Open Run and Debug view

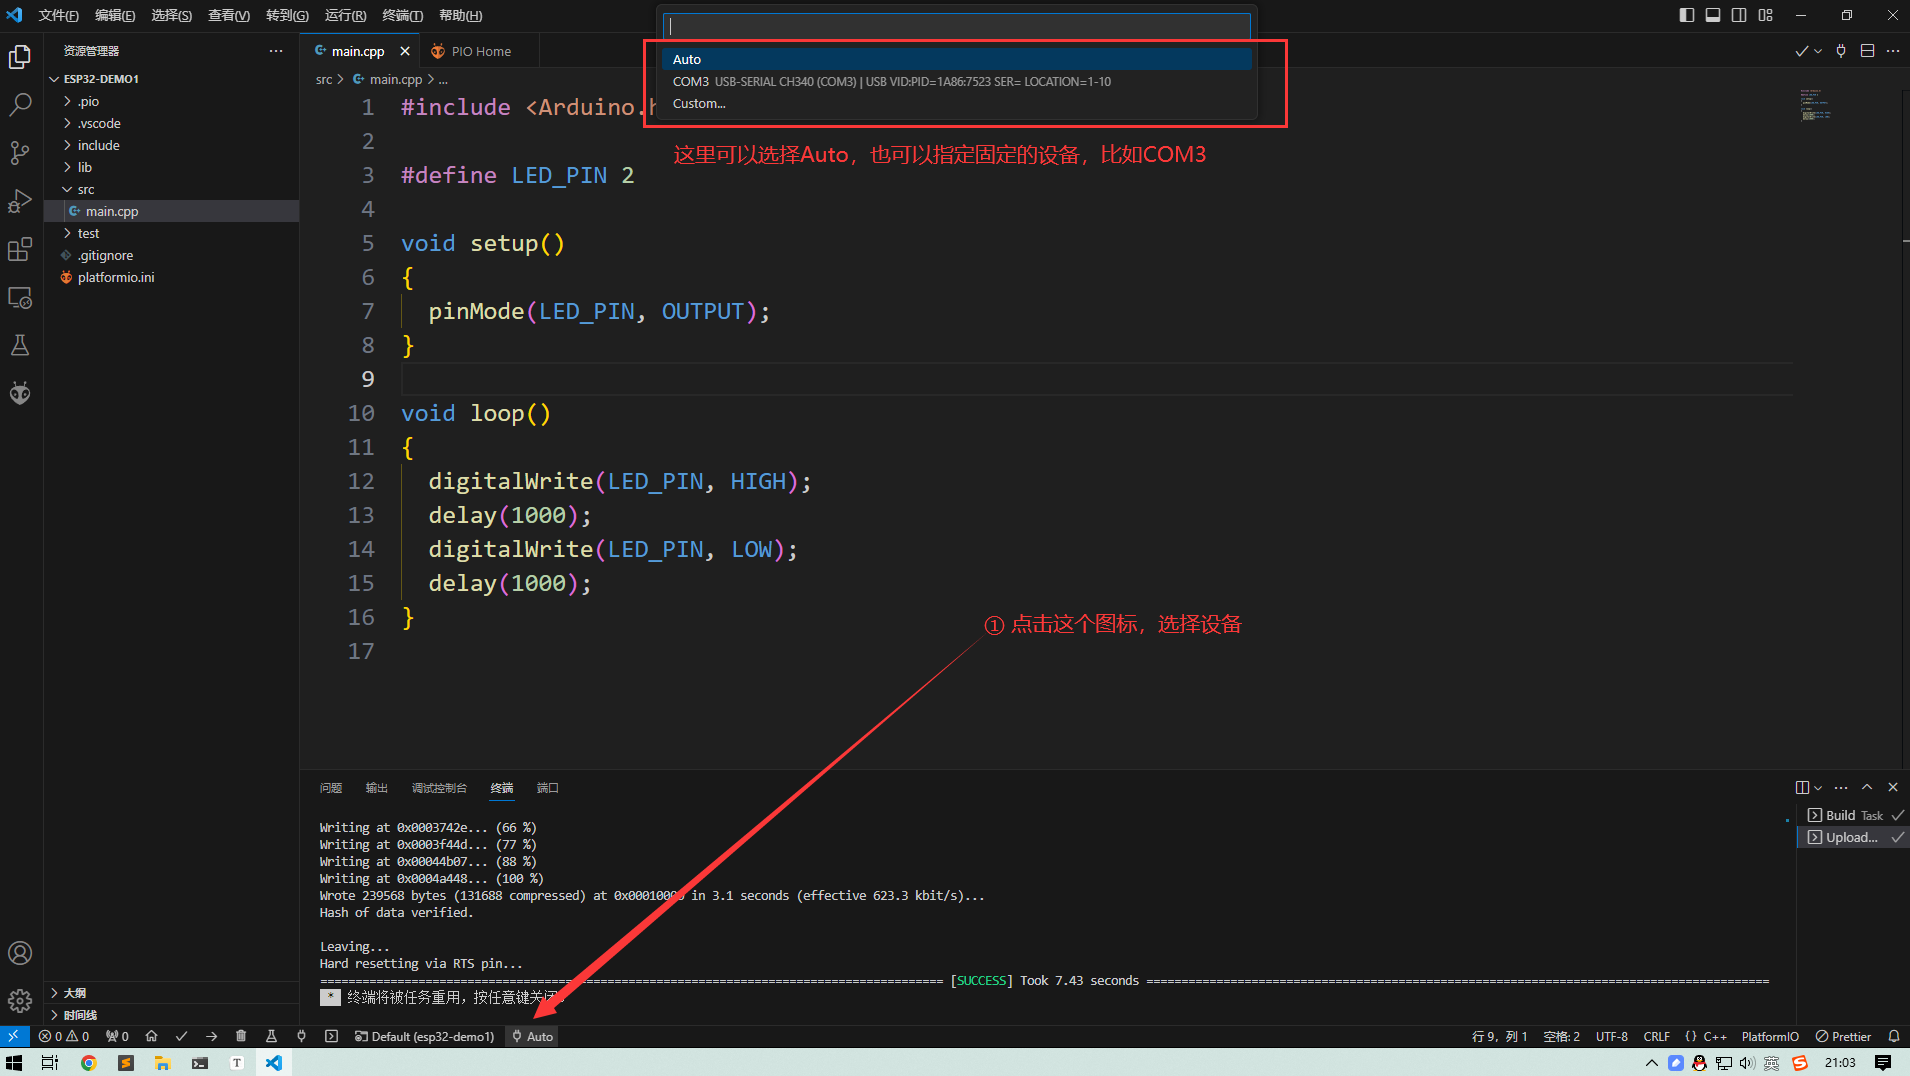[20, 200]
